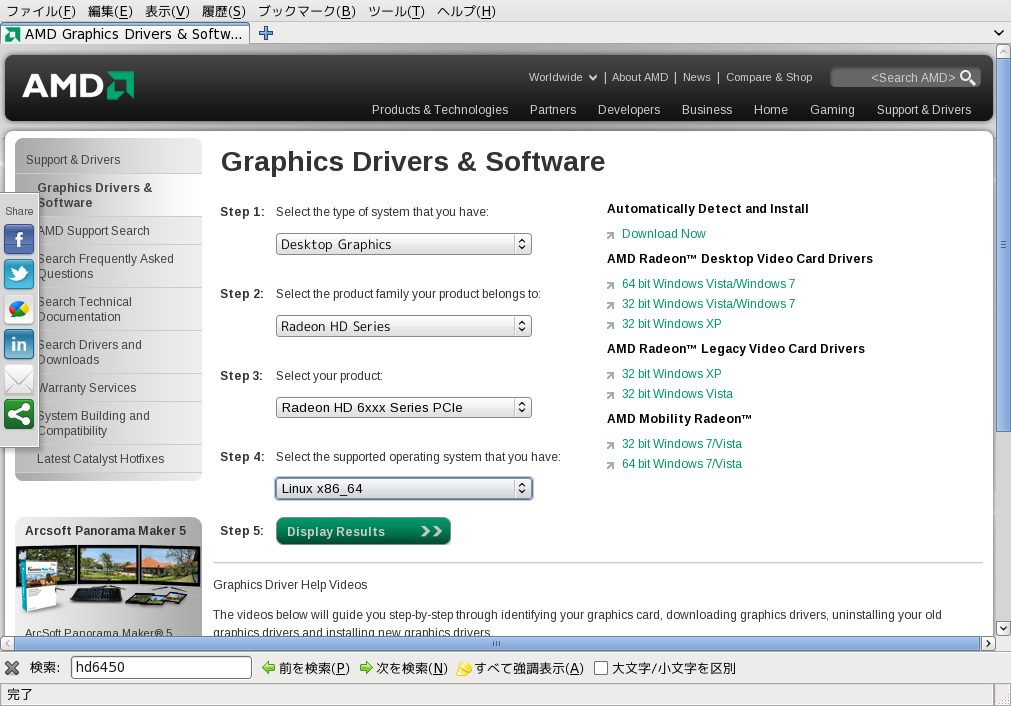Viewport: 1011px width, 706px height.
Task: Open the green general share icon
Action: [19, 414]
